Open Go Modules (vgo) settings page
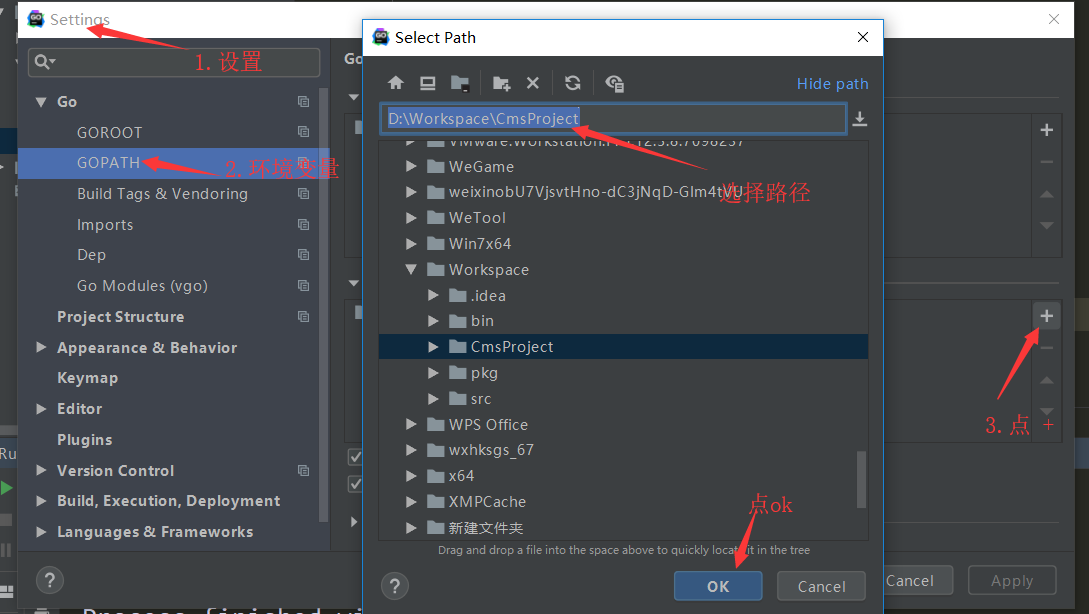Image resolution: width=1089 pixels, height=614 pixels. 142,286
